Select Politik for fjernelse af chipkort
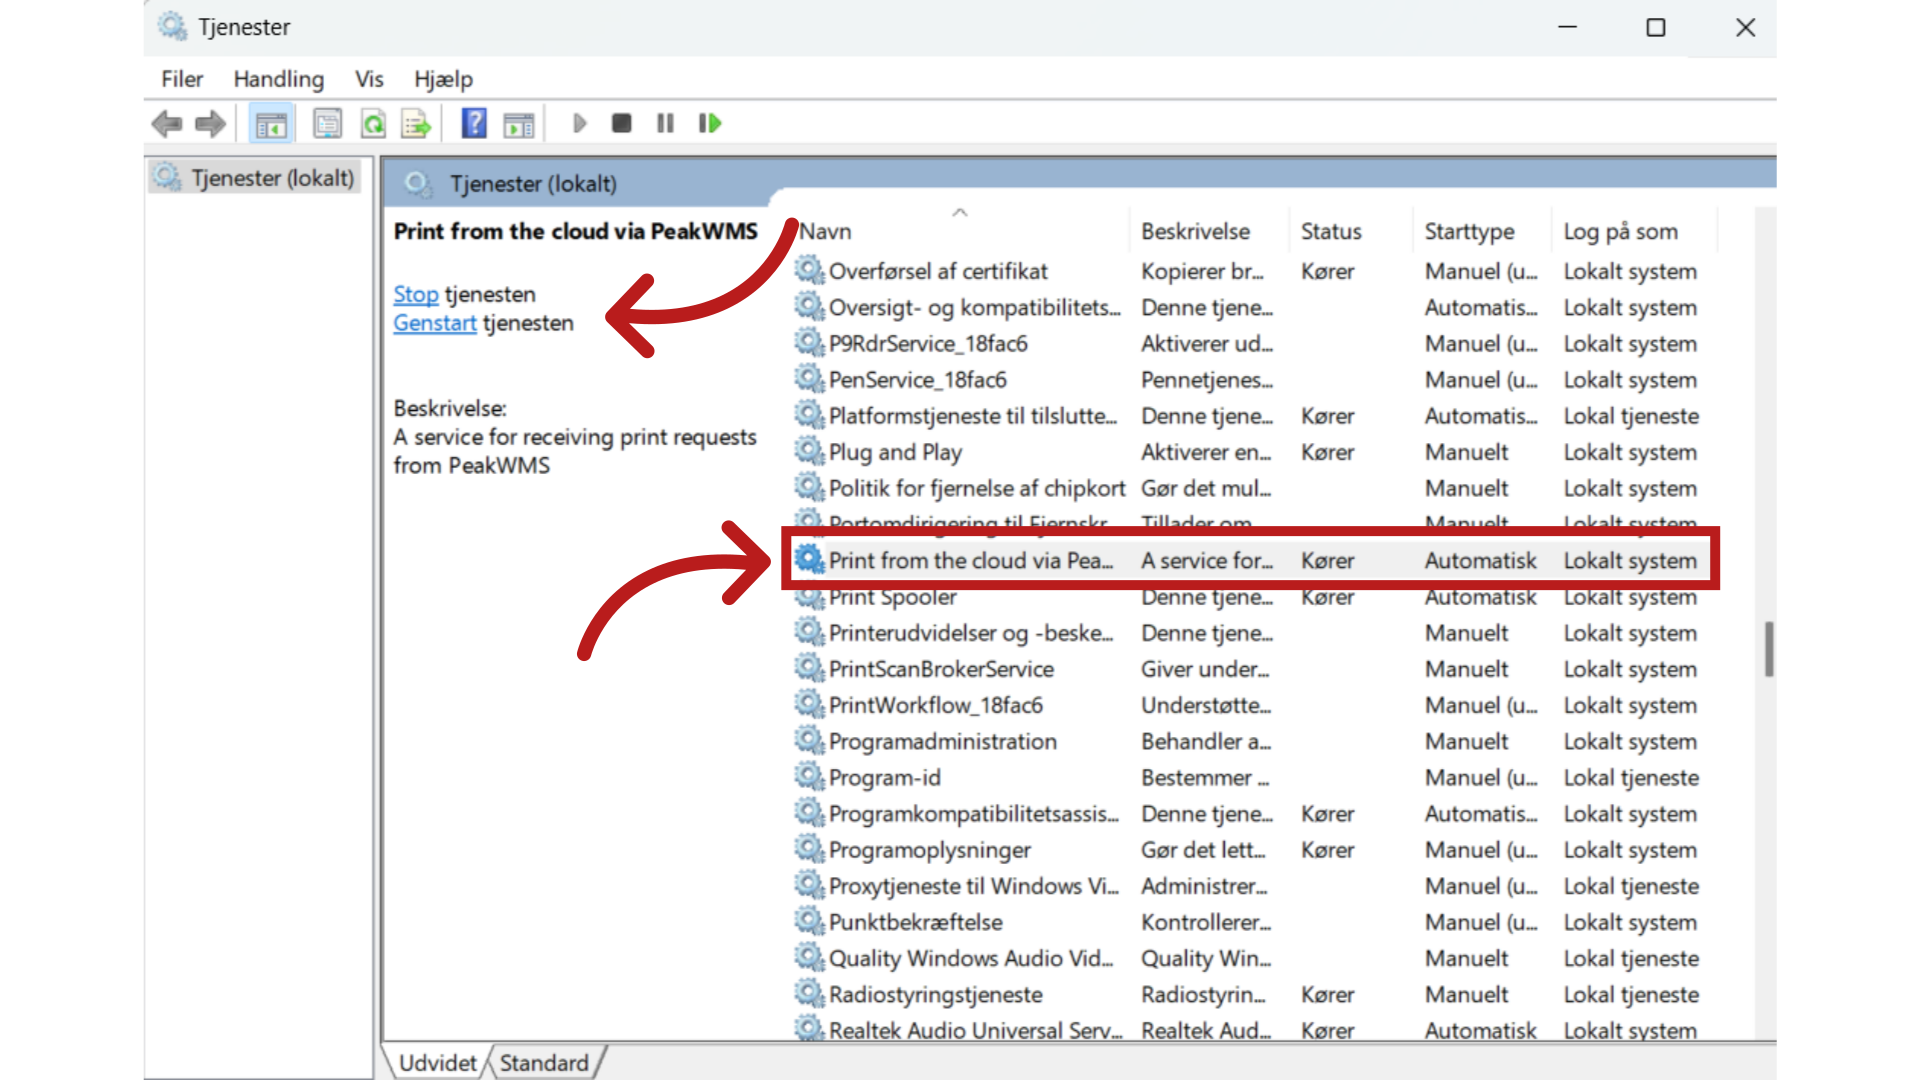 (x=977, y=488)
